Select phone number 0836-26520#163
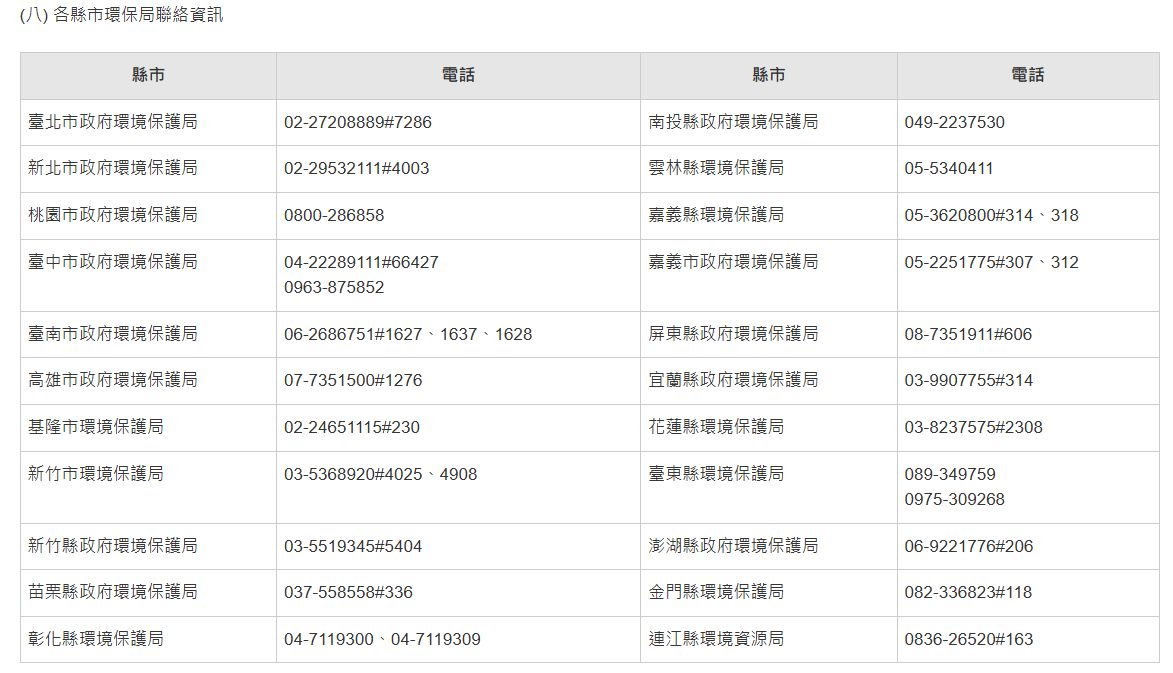 [x=969, y=639]
